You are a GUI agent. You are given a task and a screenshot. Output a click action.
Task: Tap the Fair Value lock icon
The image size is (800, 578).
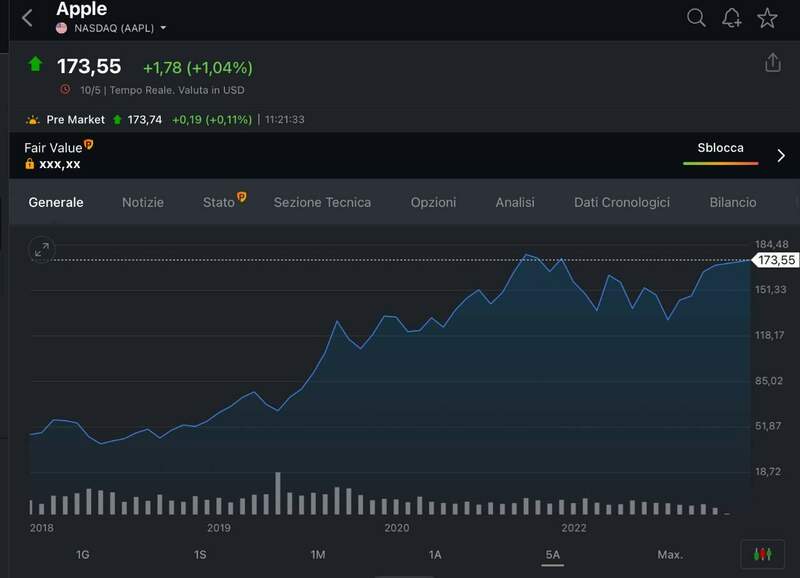click(30, 163)
